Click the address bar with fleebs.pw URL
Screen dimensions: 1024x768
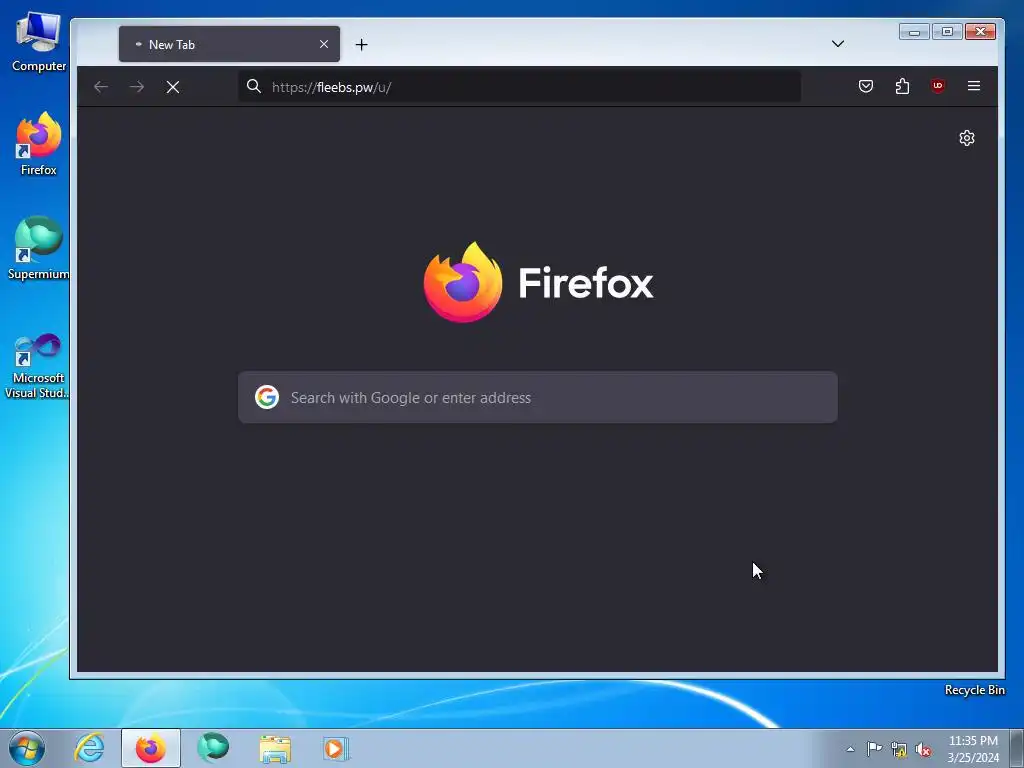pos(519,87)
